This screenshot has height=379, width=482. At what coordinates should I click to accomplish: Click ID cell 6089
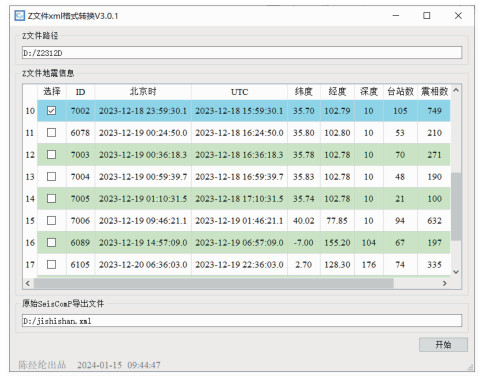(x=80, y=243)
